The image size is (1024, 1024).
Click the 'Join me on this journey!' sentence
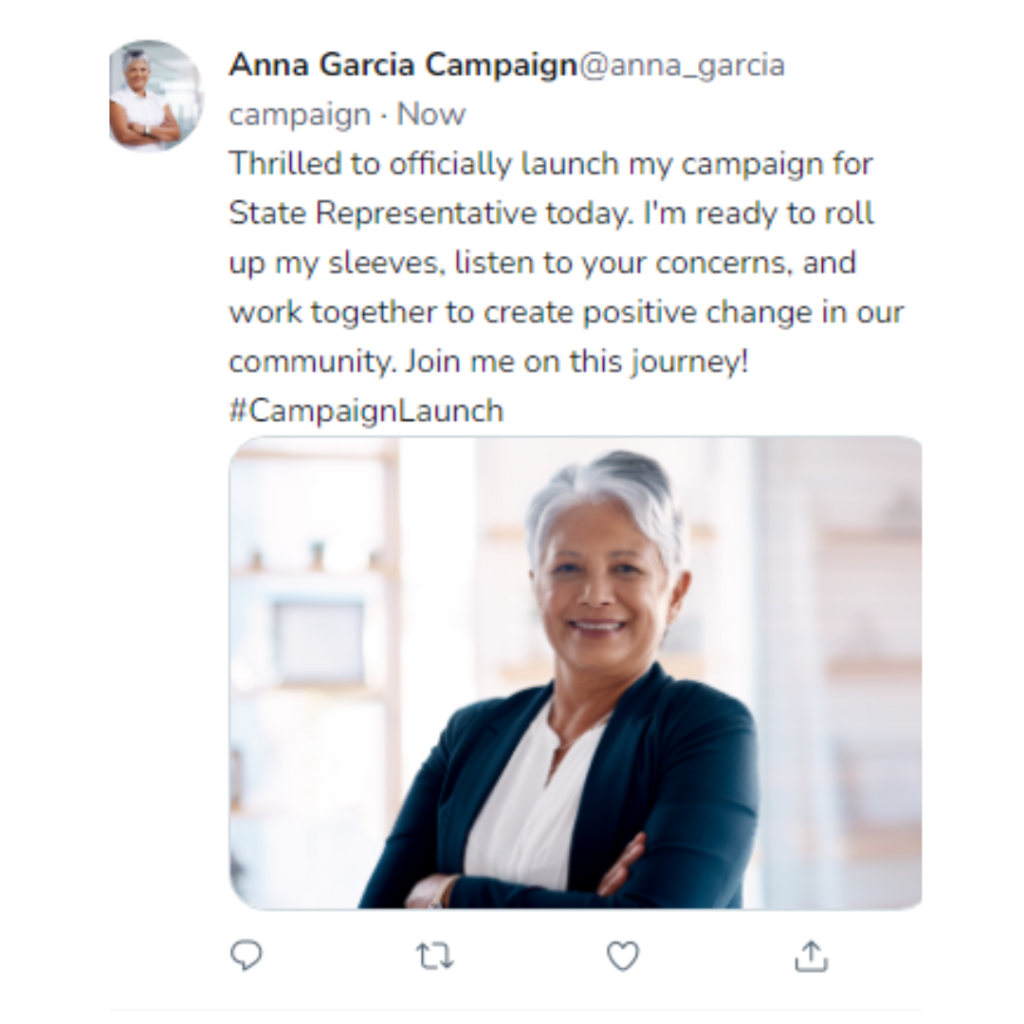(577, 362)
